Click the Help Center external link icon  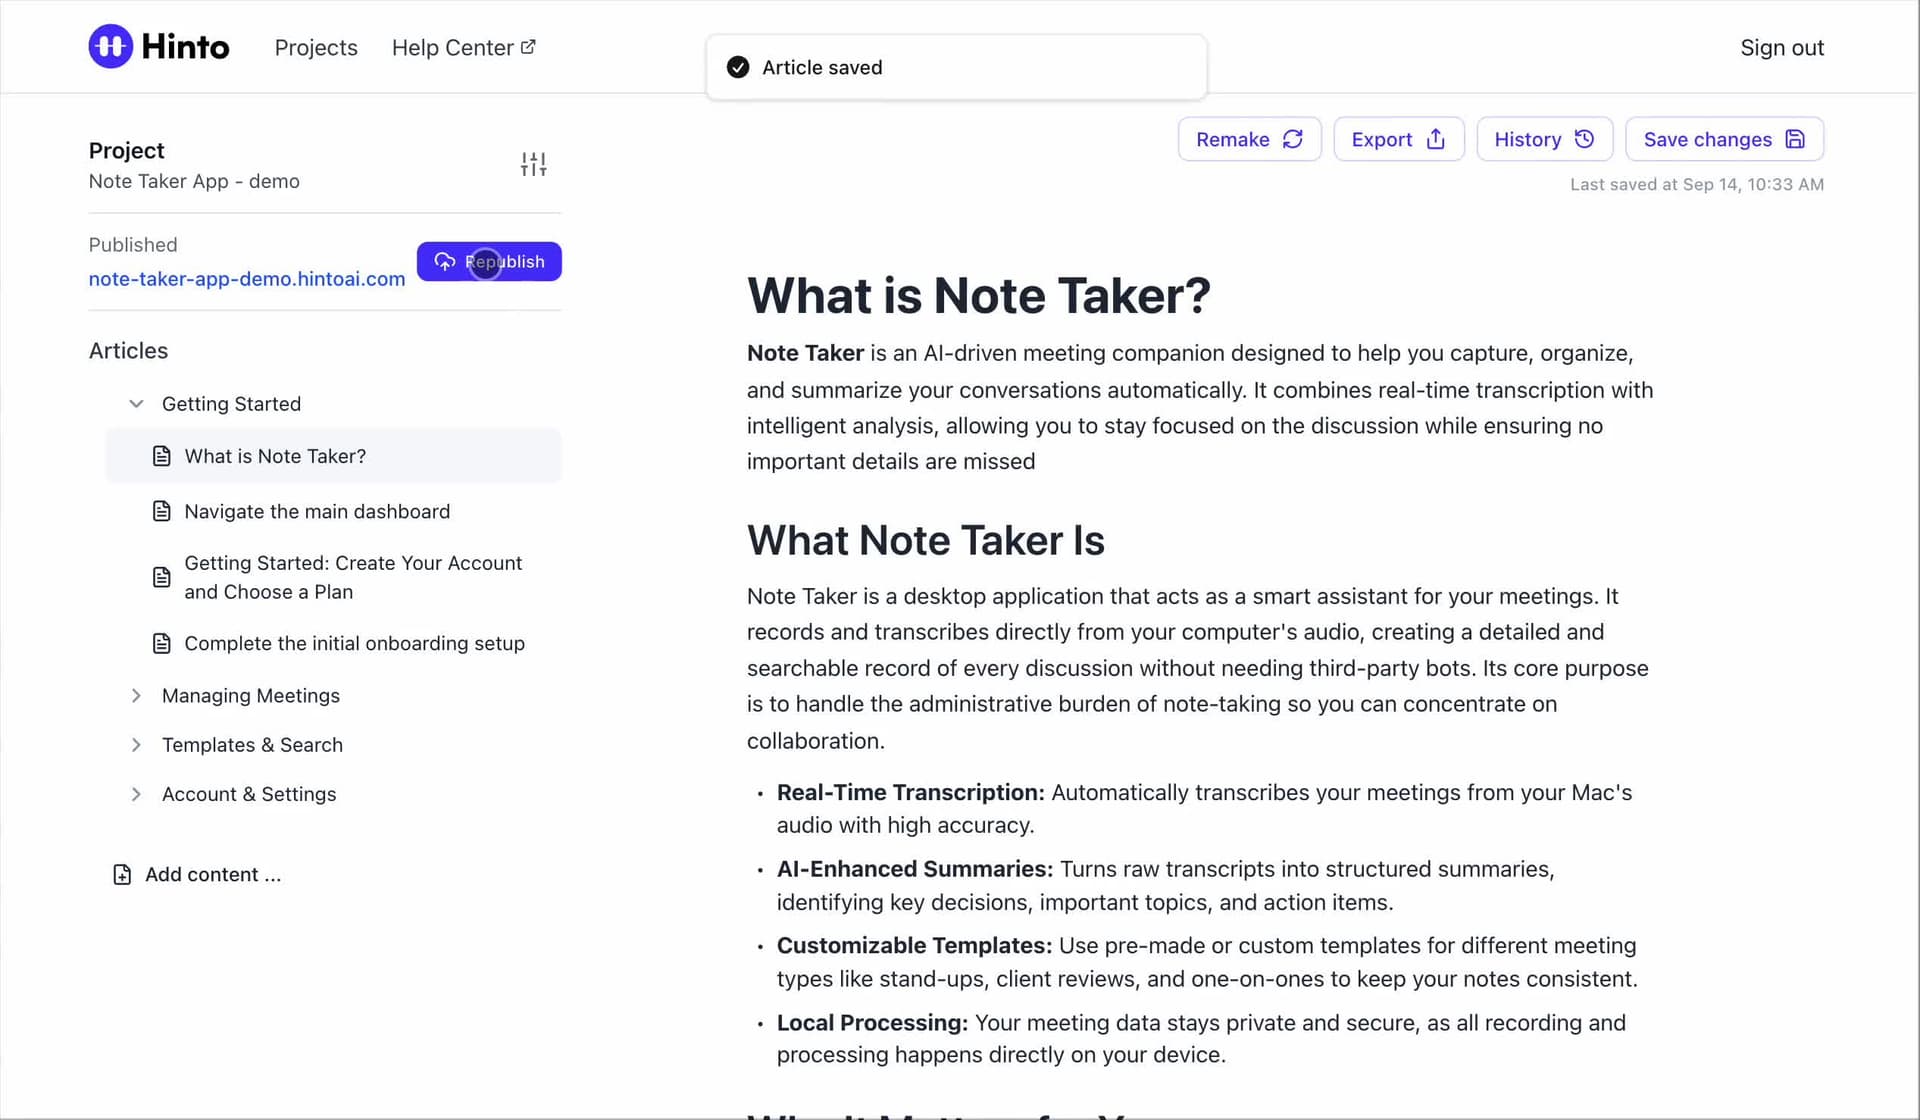(528, 47)
